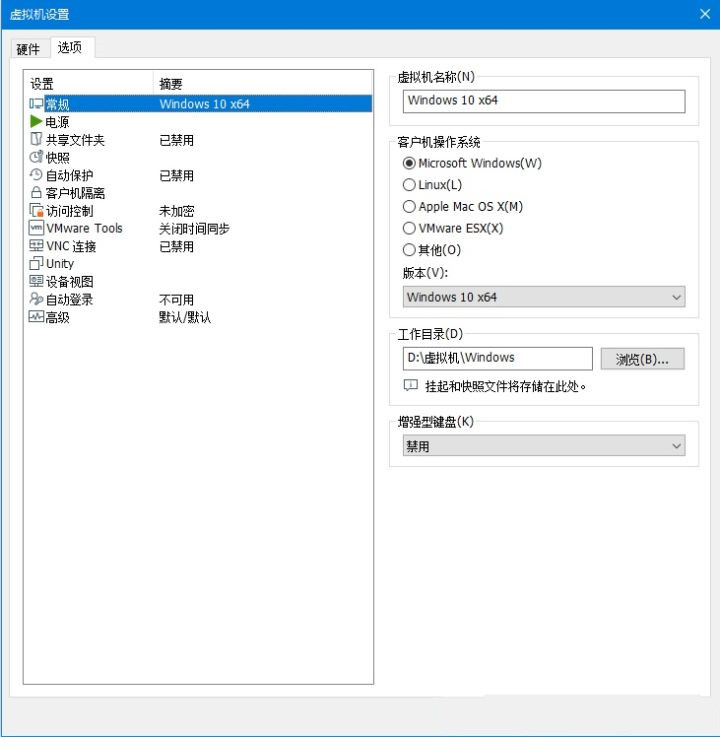Image resolution: width=720 pixels, height=737 pixels.
Task: Select the 共享文件夹 row label
Action: [x=75, y=140]
